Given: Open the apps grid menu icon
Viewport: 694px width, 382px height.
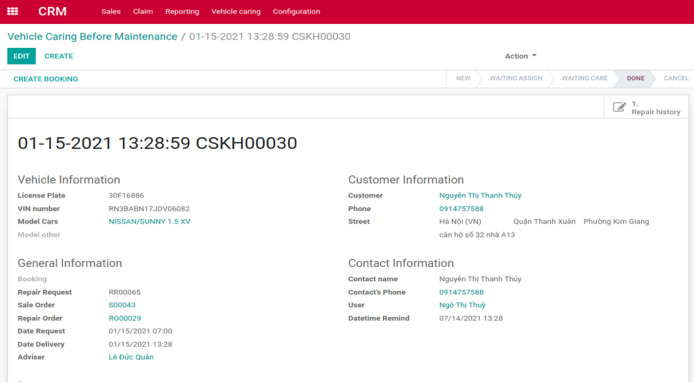Looking at the screenshot, I should pos(12,11).
